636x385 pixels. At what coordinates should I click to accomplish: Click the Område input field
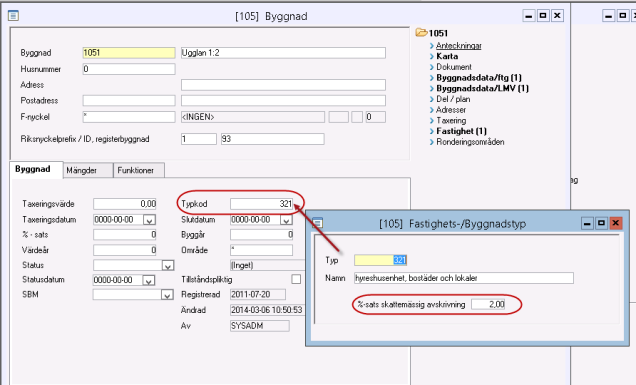[x=261, y=250]
